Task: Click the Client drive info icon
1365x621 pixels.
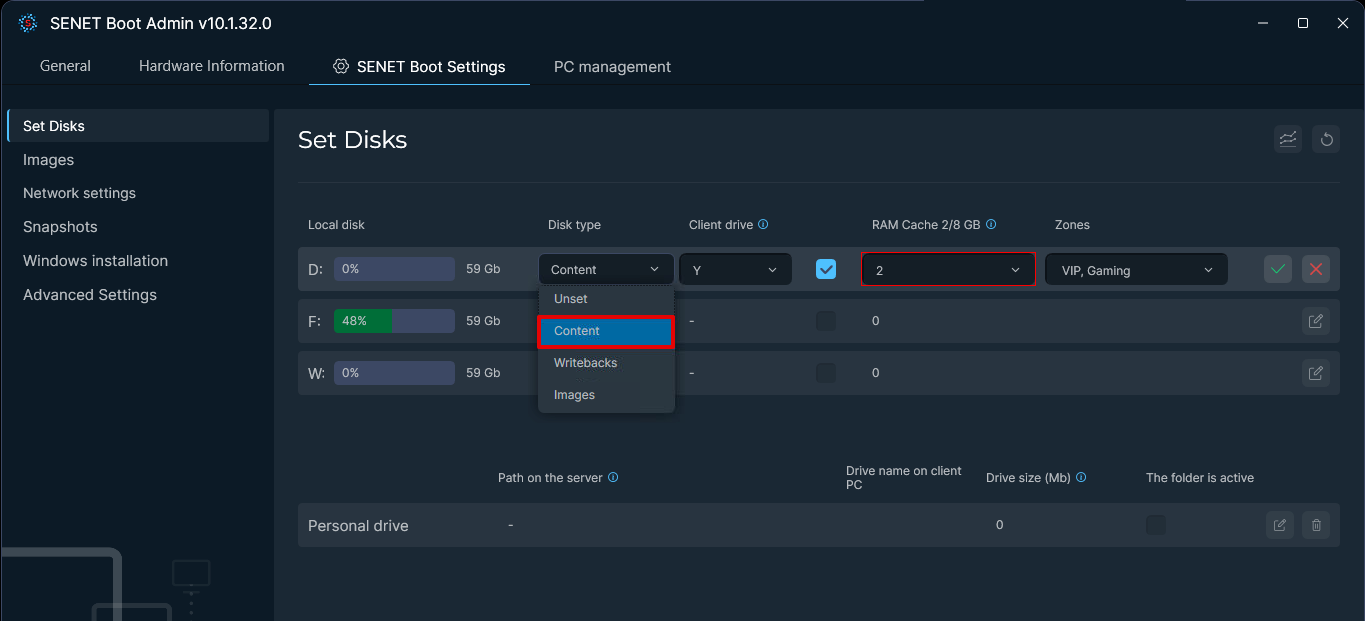Action: coord(763,224)
